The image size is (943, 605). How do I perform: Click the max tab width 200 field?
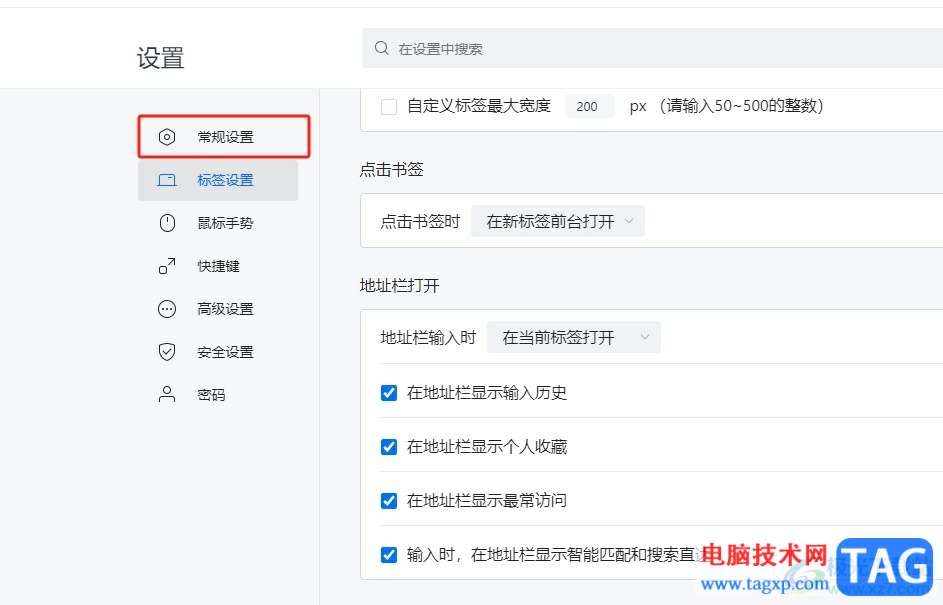(588, 106)
